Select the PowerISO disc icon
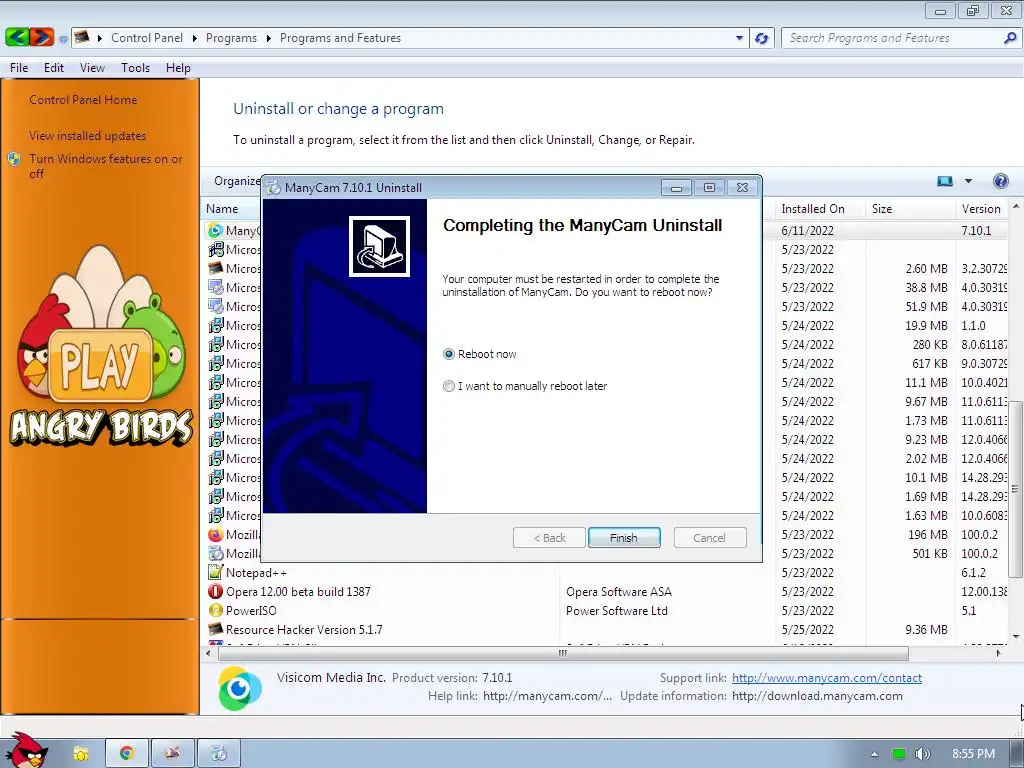 [215, 611]
